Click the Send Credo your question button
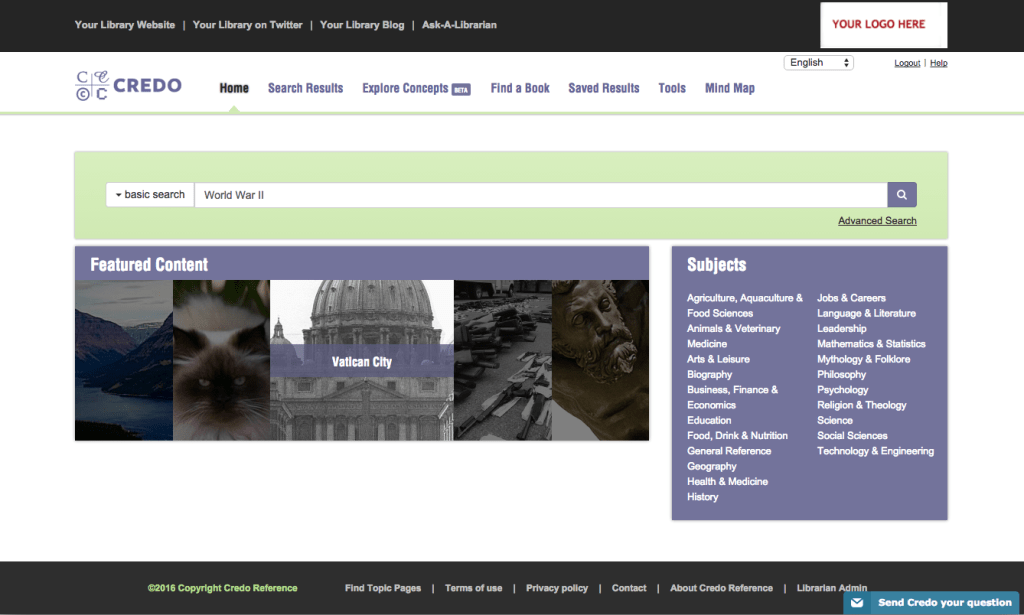 pos(944,603)
